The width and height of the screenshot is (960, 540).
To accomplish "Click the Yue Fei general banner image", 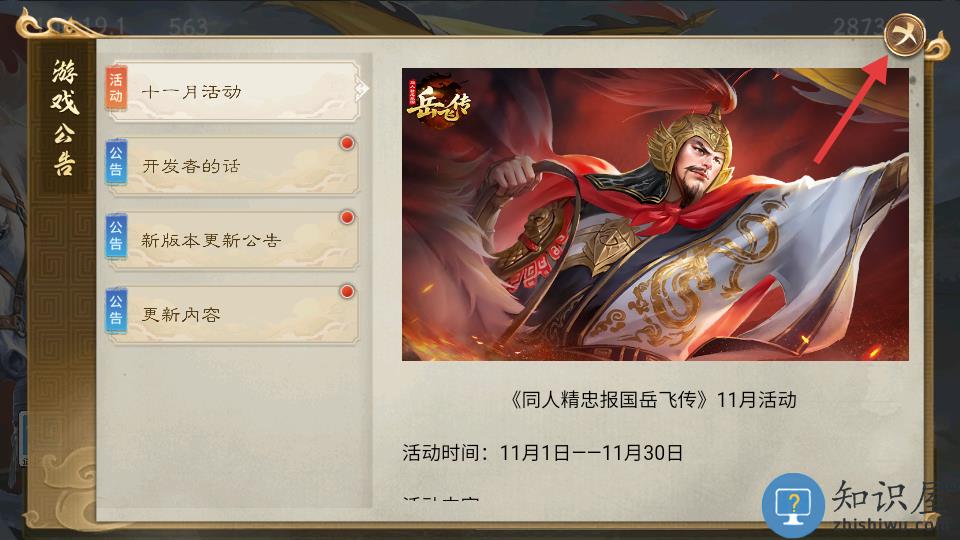I will pyautogui.click(x=655, y=214).
